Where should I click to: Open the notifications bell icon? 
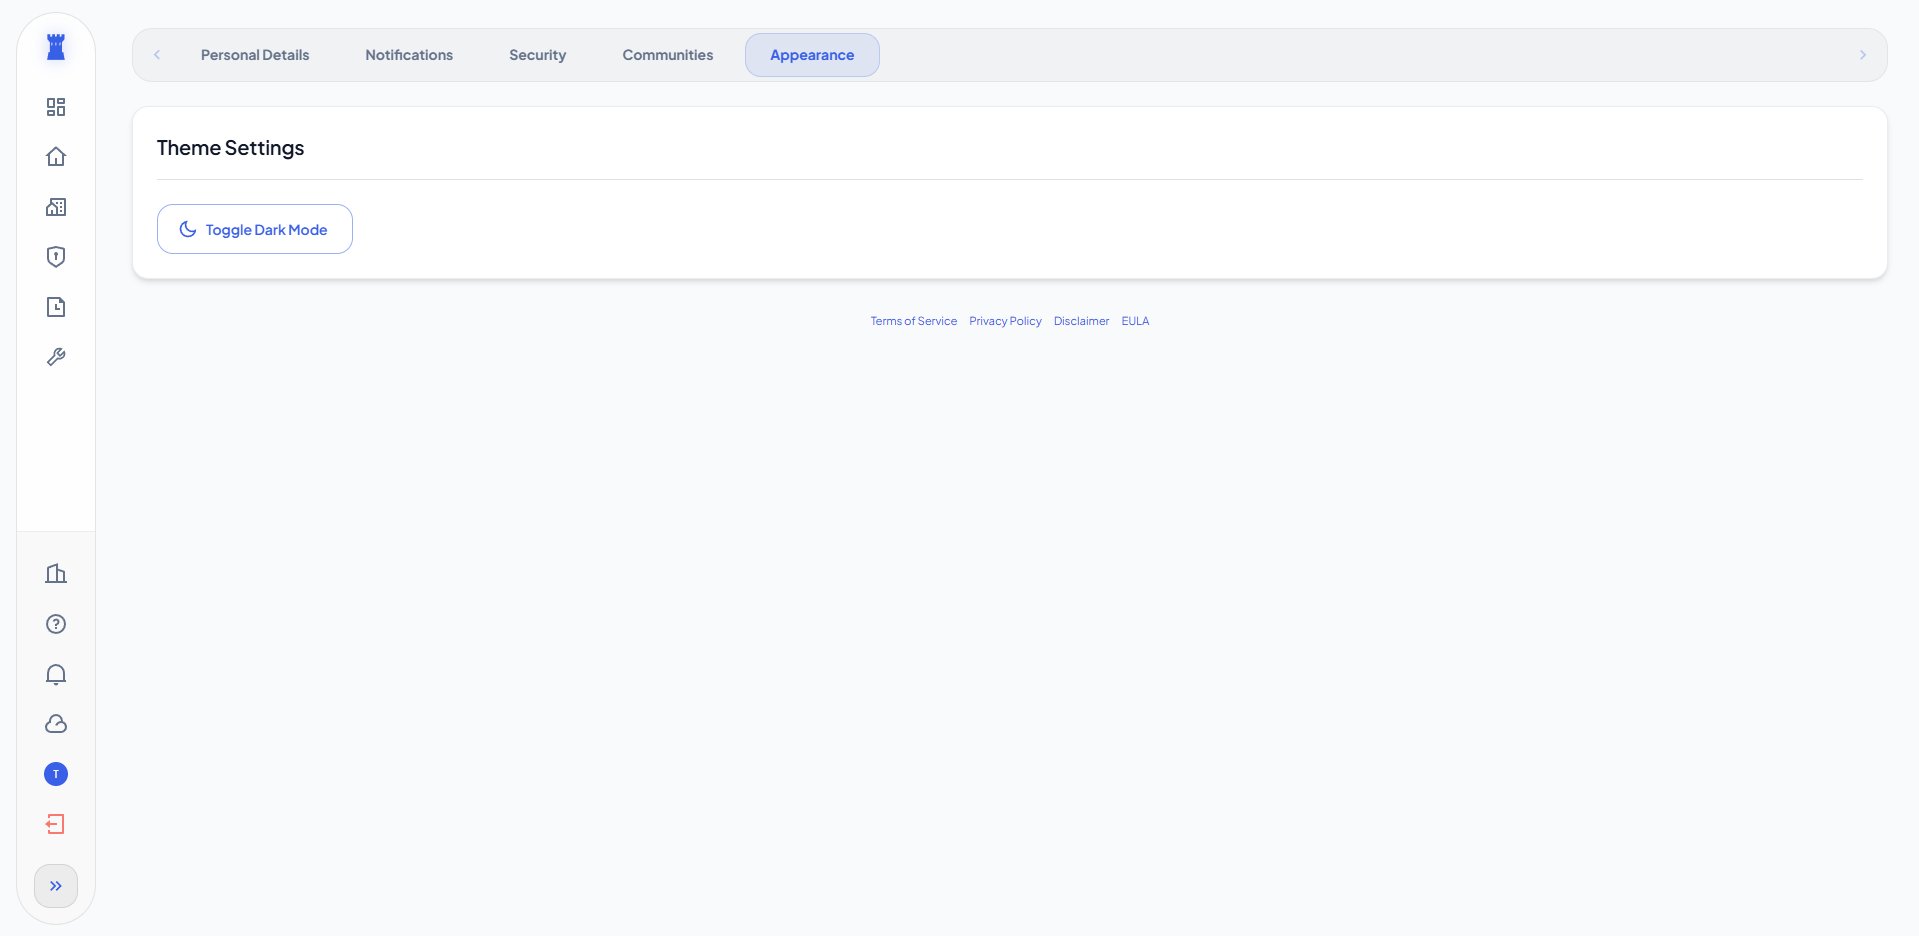click(56, 674)
